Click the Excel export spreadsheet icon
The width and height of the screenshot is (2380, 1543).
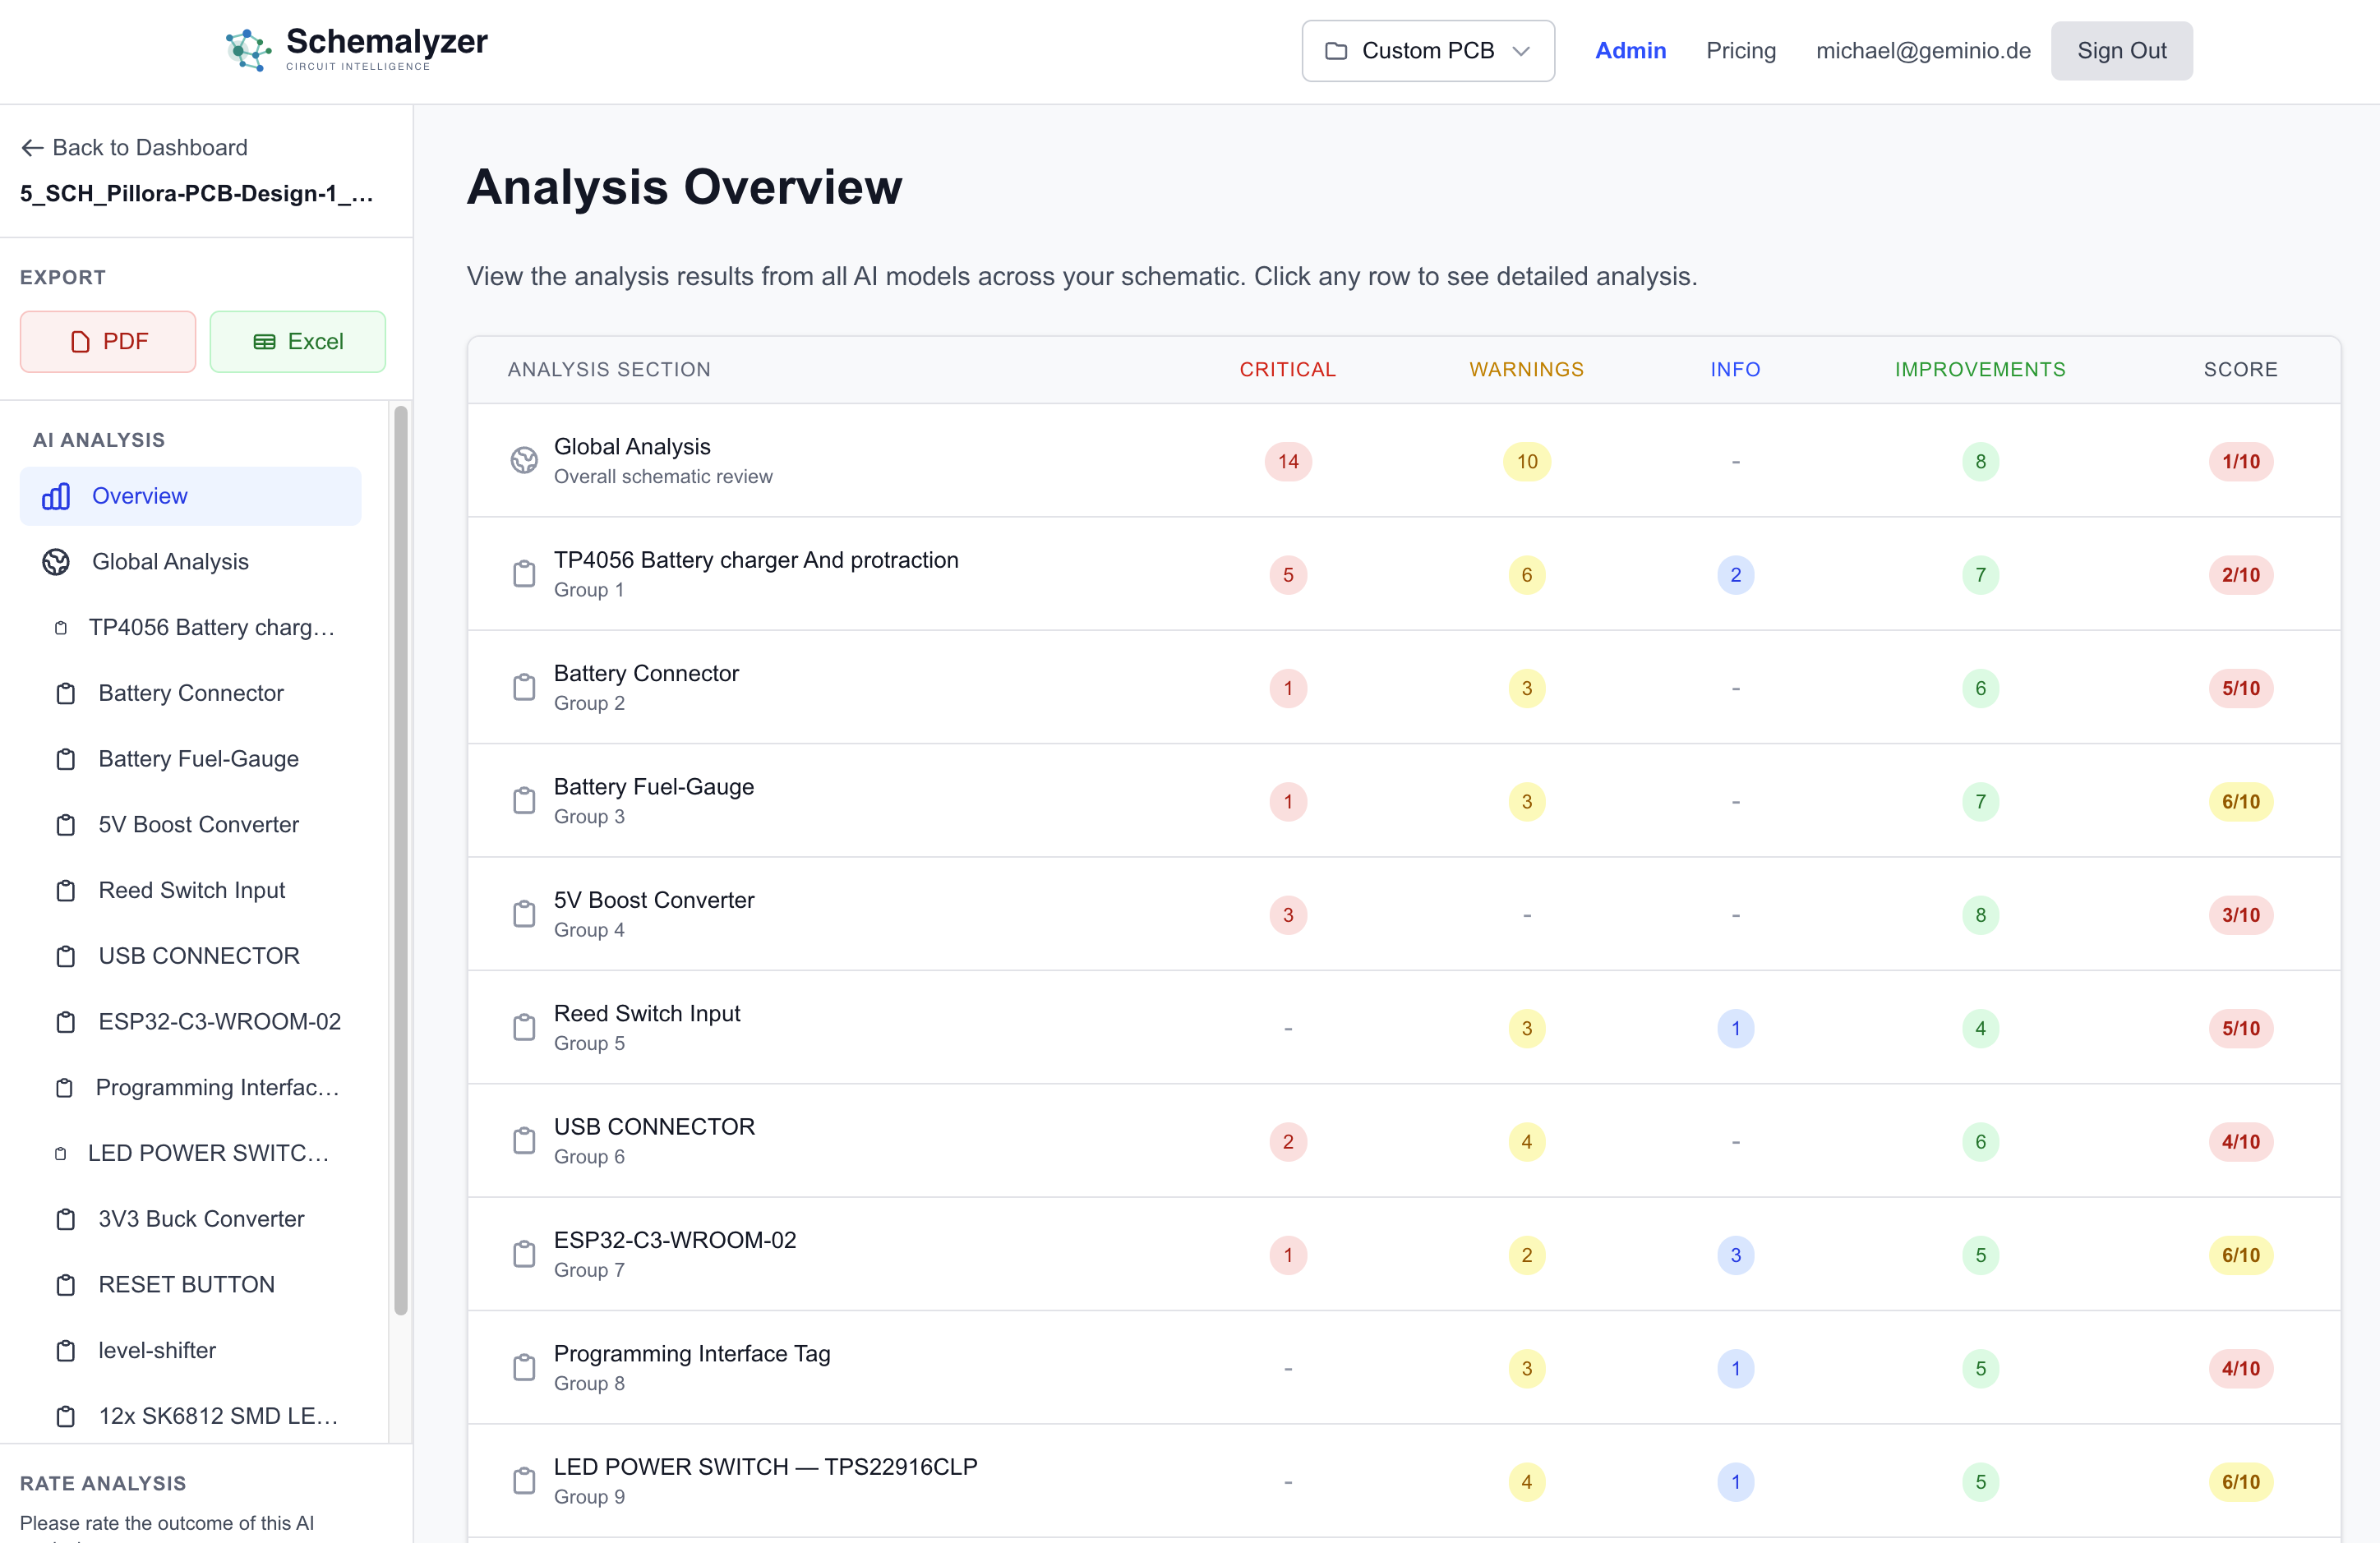tap(265, 341)
